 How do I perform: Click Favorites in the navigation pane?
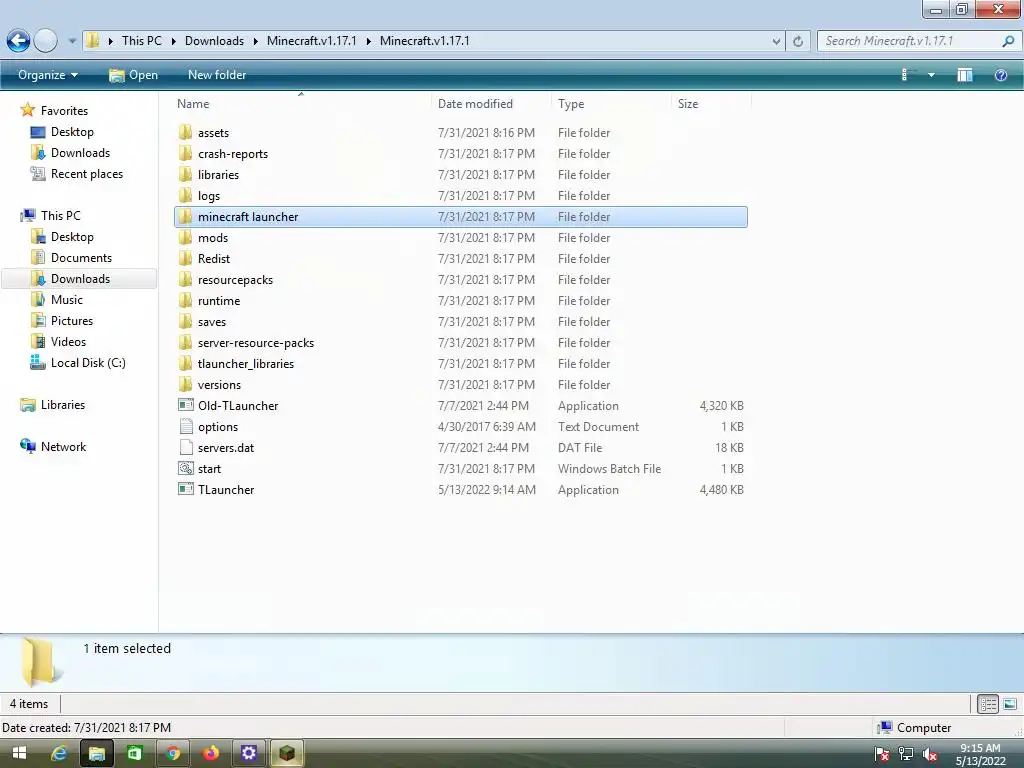(64, 111)
